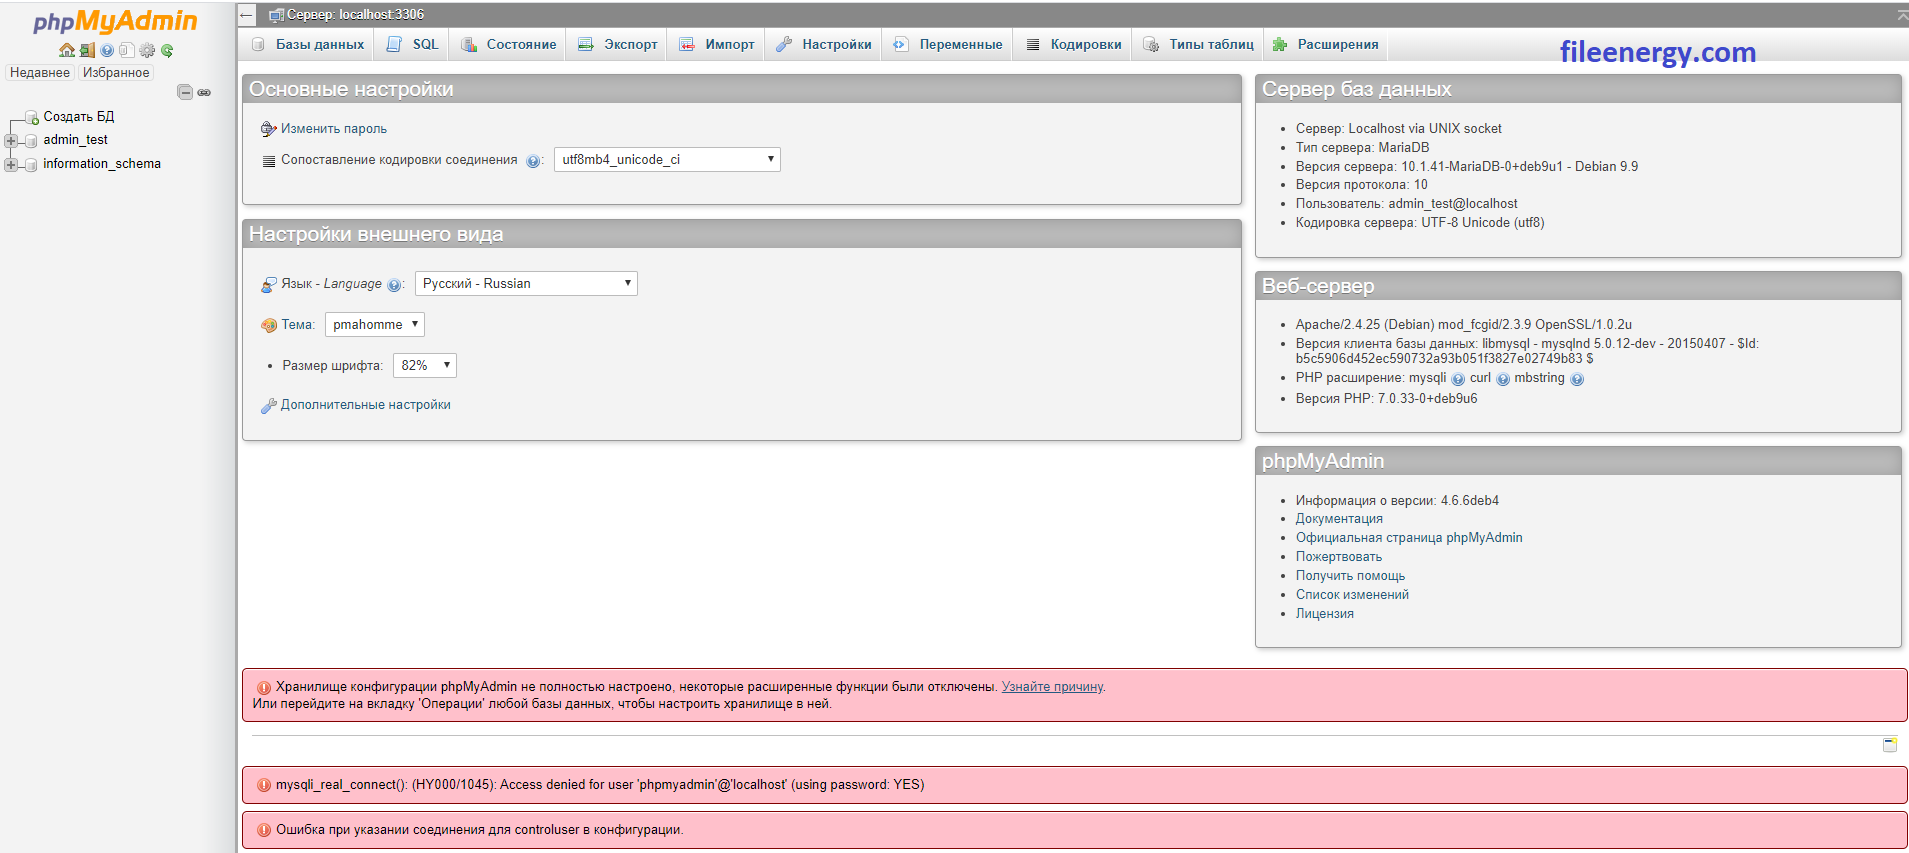
Task: Click the phpMyAdmin logo
Action: tap(115, 21)
